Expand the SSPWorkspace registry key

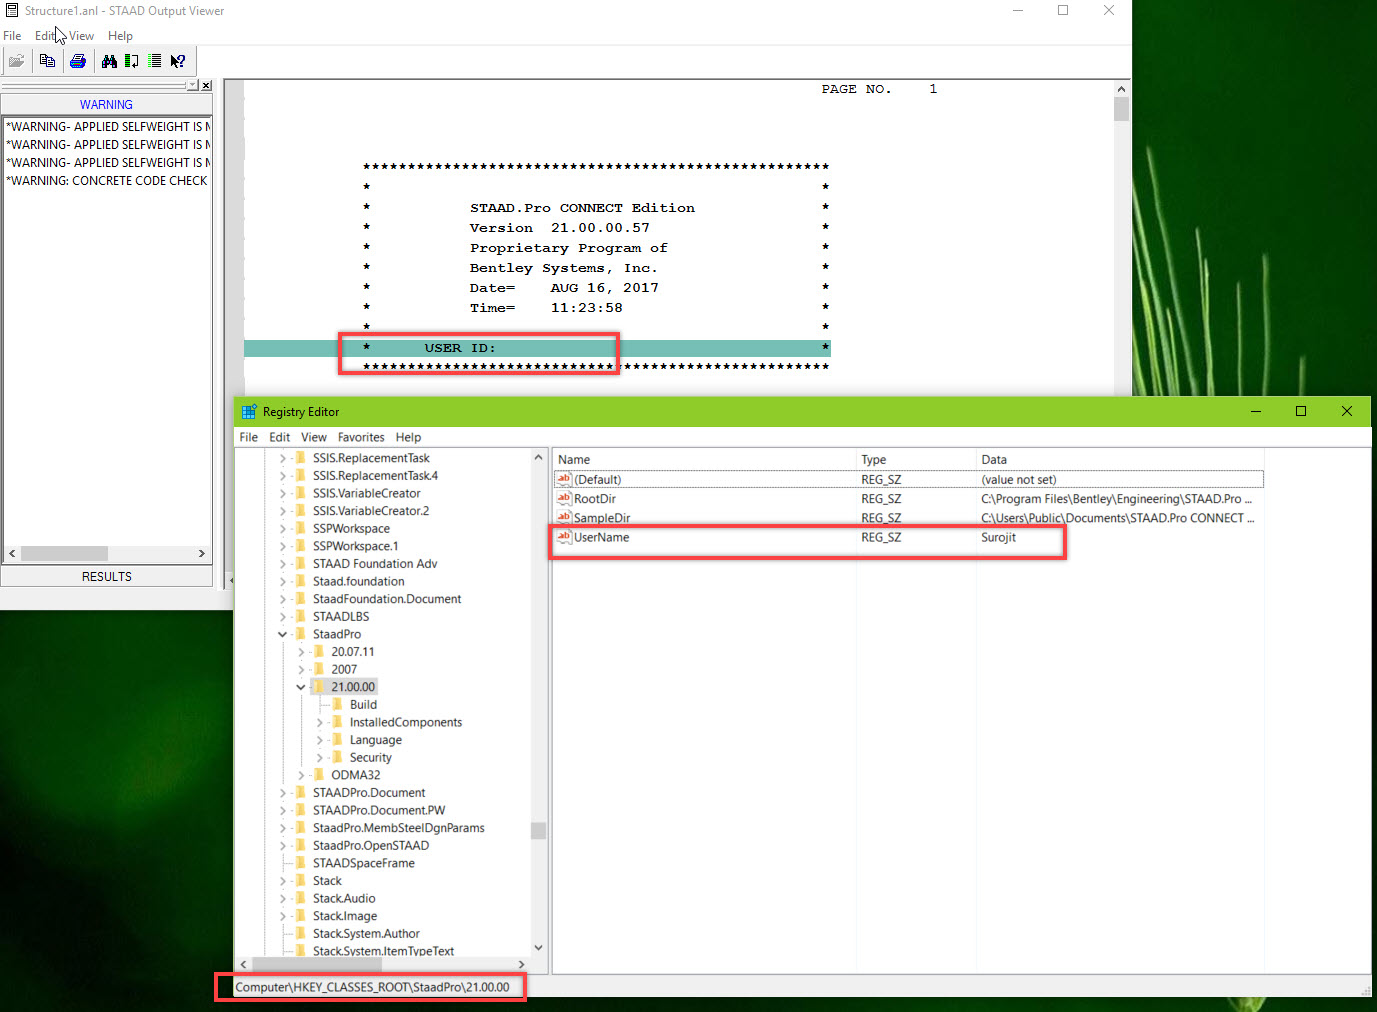283,528
